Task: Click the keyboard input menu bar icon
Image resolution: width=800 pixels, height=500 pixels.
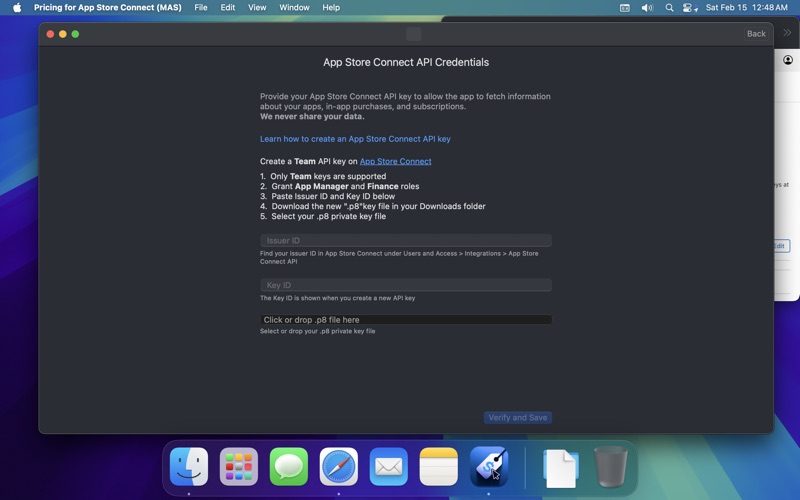Action: [624, 8]
